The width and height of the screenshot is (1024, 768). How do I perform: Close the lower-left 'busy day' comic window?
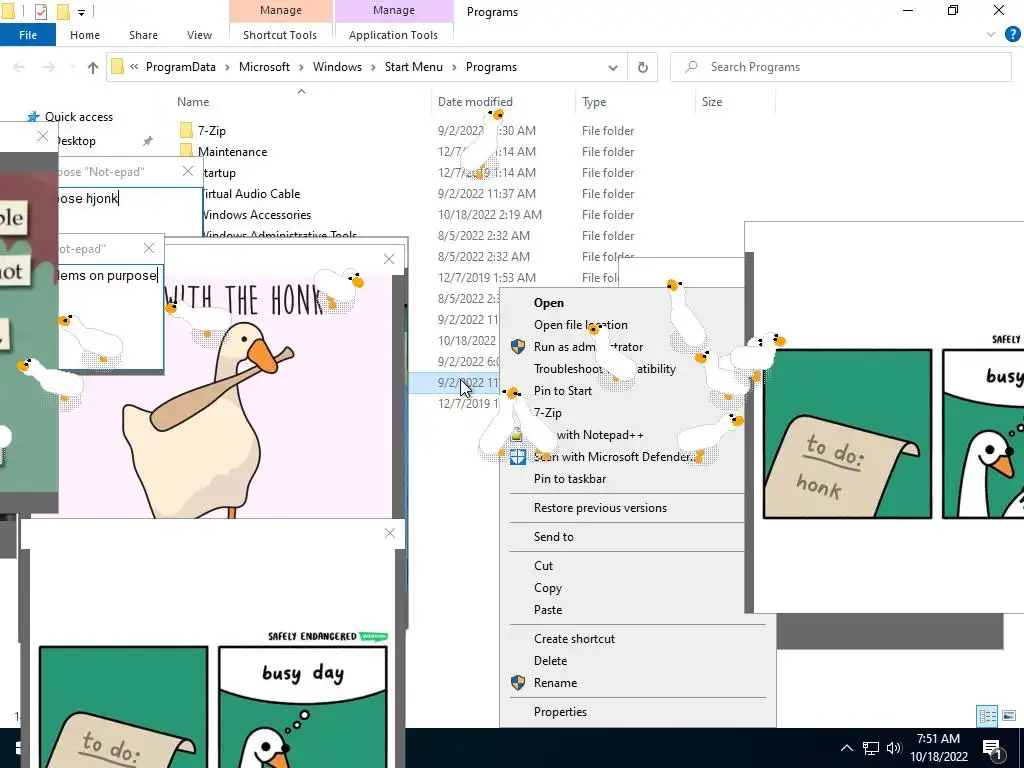coord(390,534)
